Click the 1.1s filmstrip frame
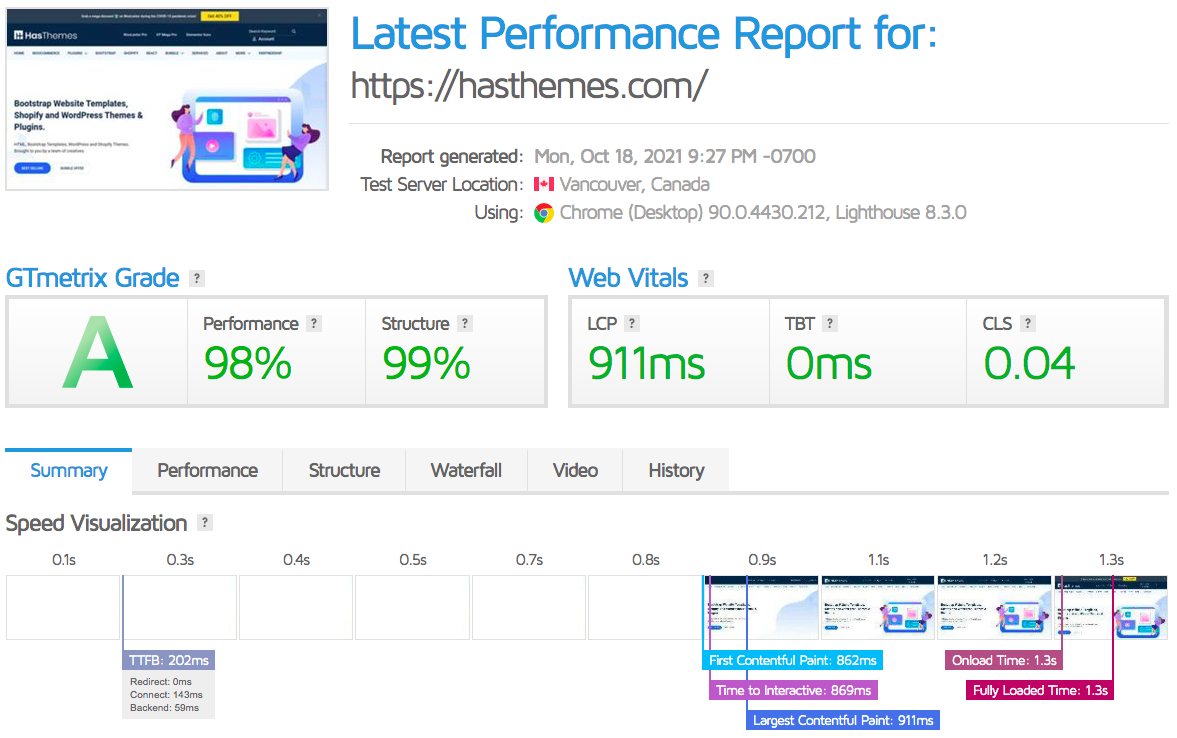 [878, 607]
